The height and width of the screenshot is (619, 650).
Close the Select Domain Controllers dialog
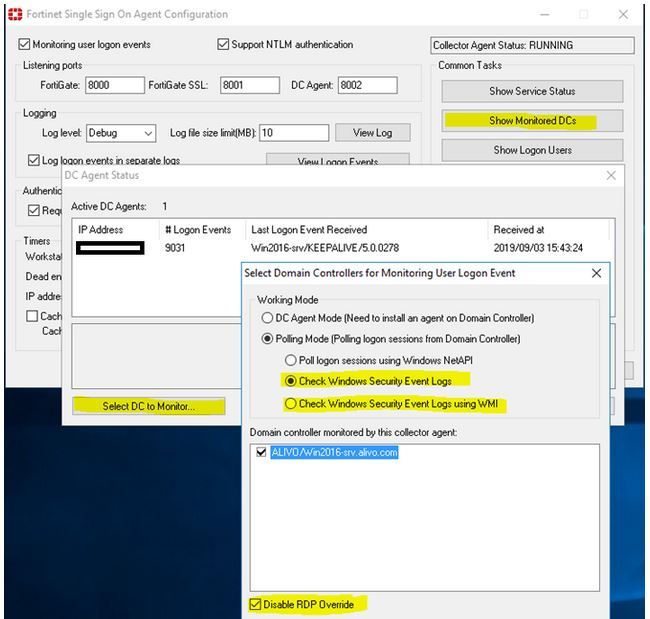click(x=597, y=273)
